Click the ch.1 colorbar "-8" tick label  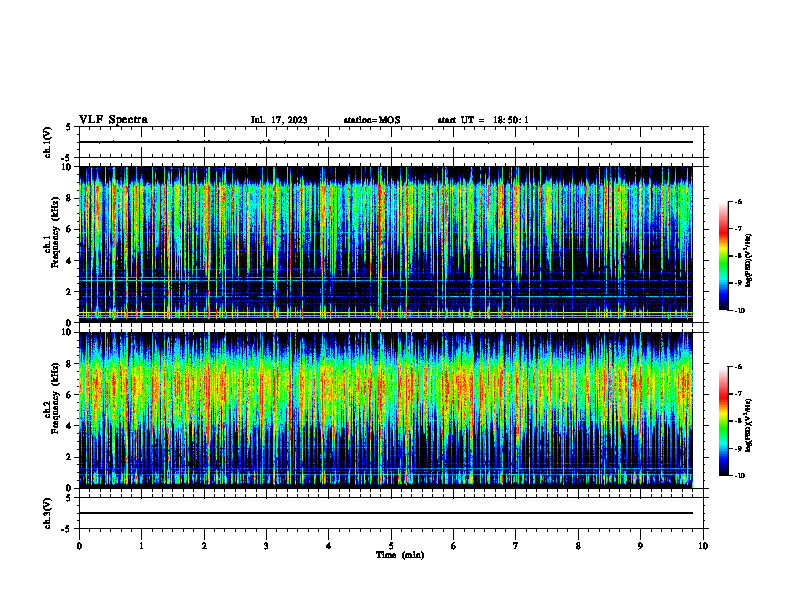(x=738, y=256)
